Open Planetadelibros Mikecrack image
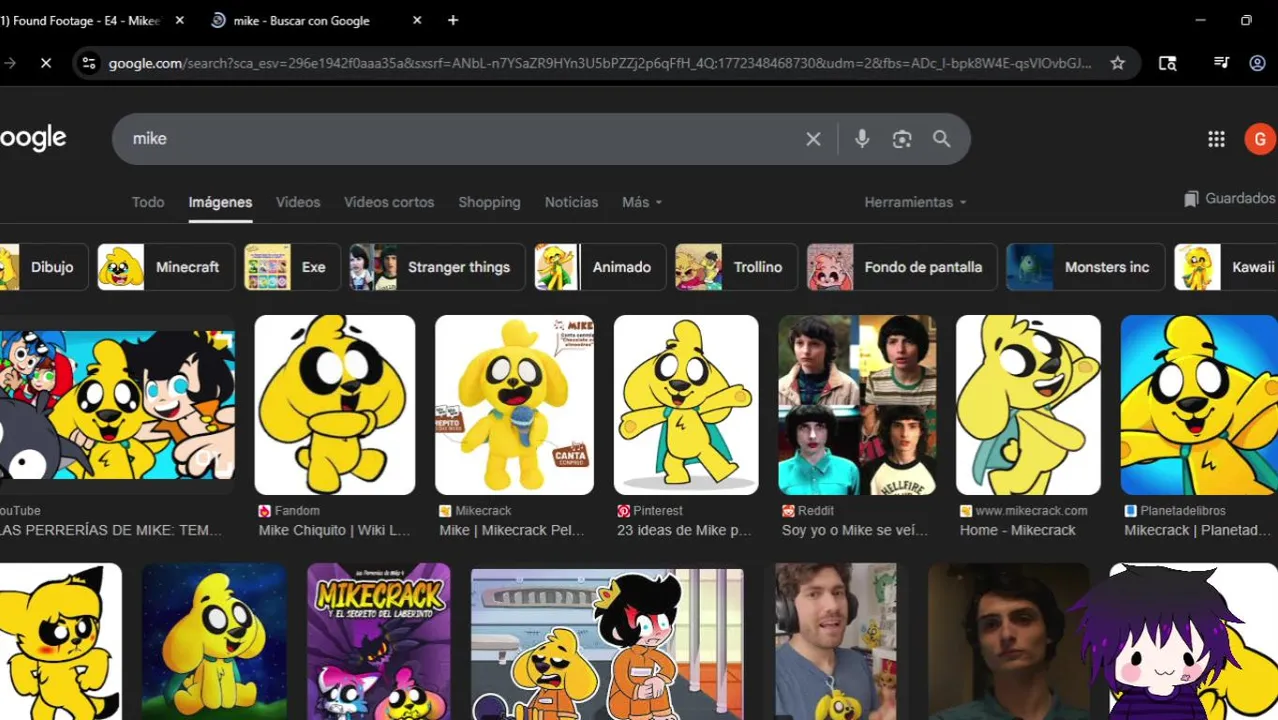 point(1199,405)
